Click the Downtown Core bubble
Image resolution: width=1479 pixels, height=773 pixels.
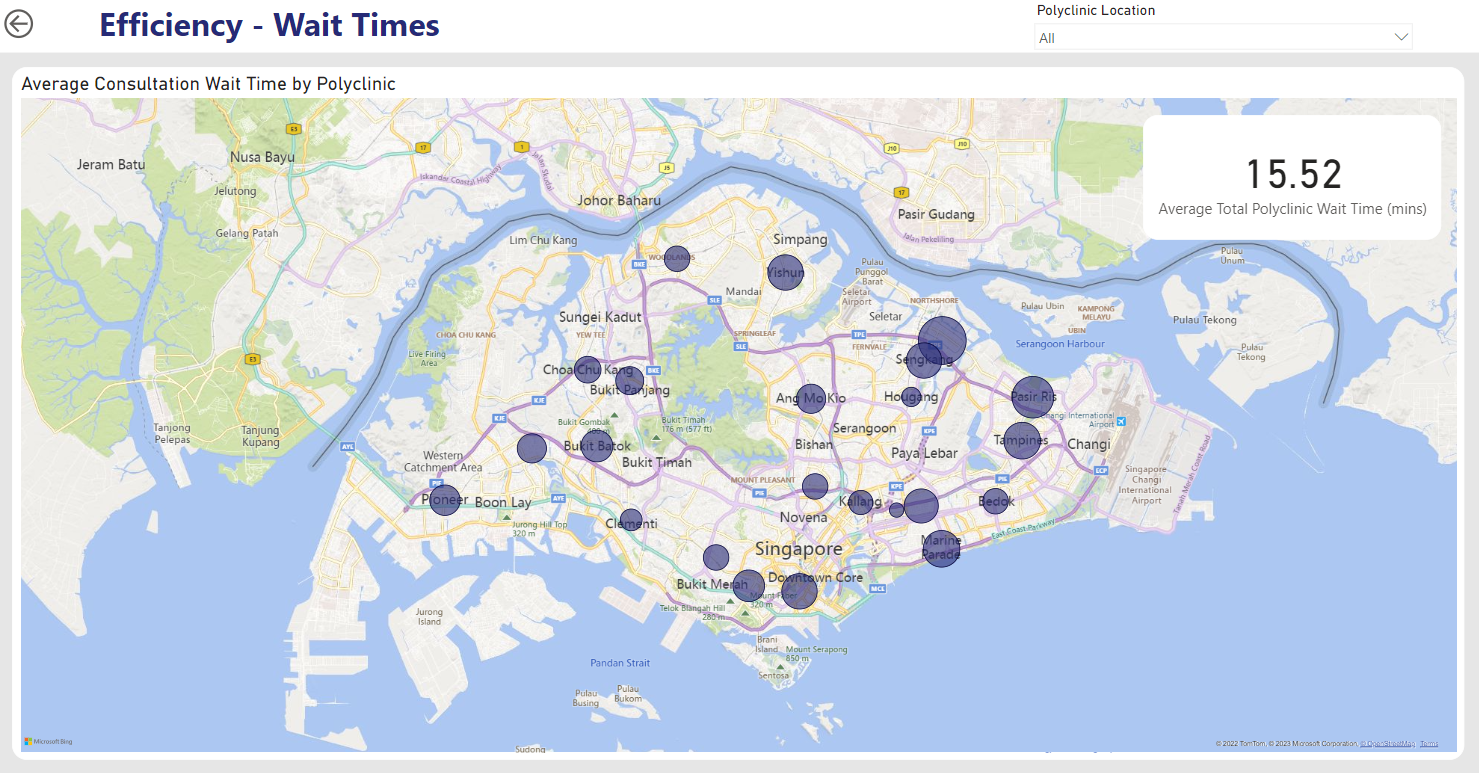(x=799, y=590)
